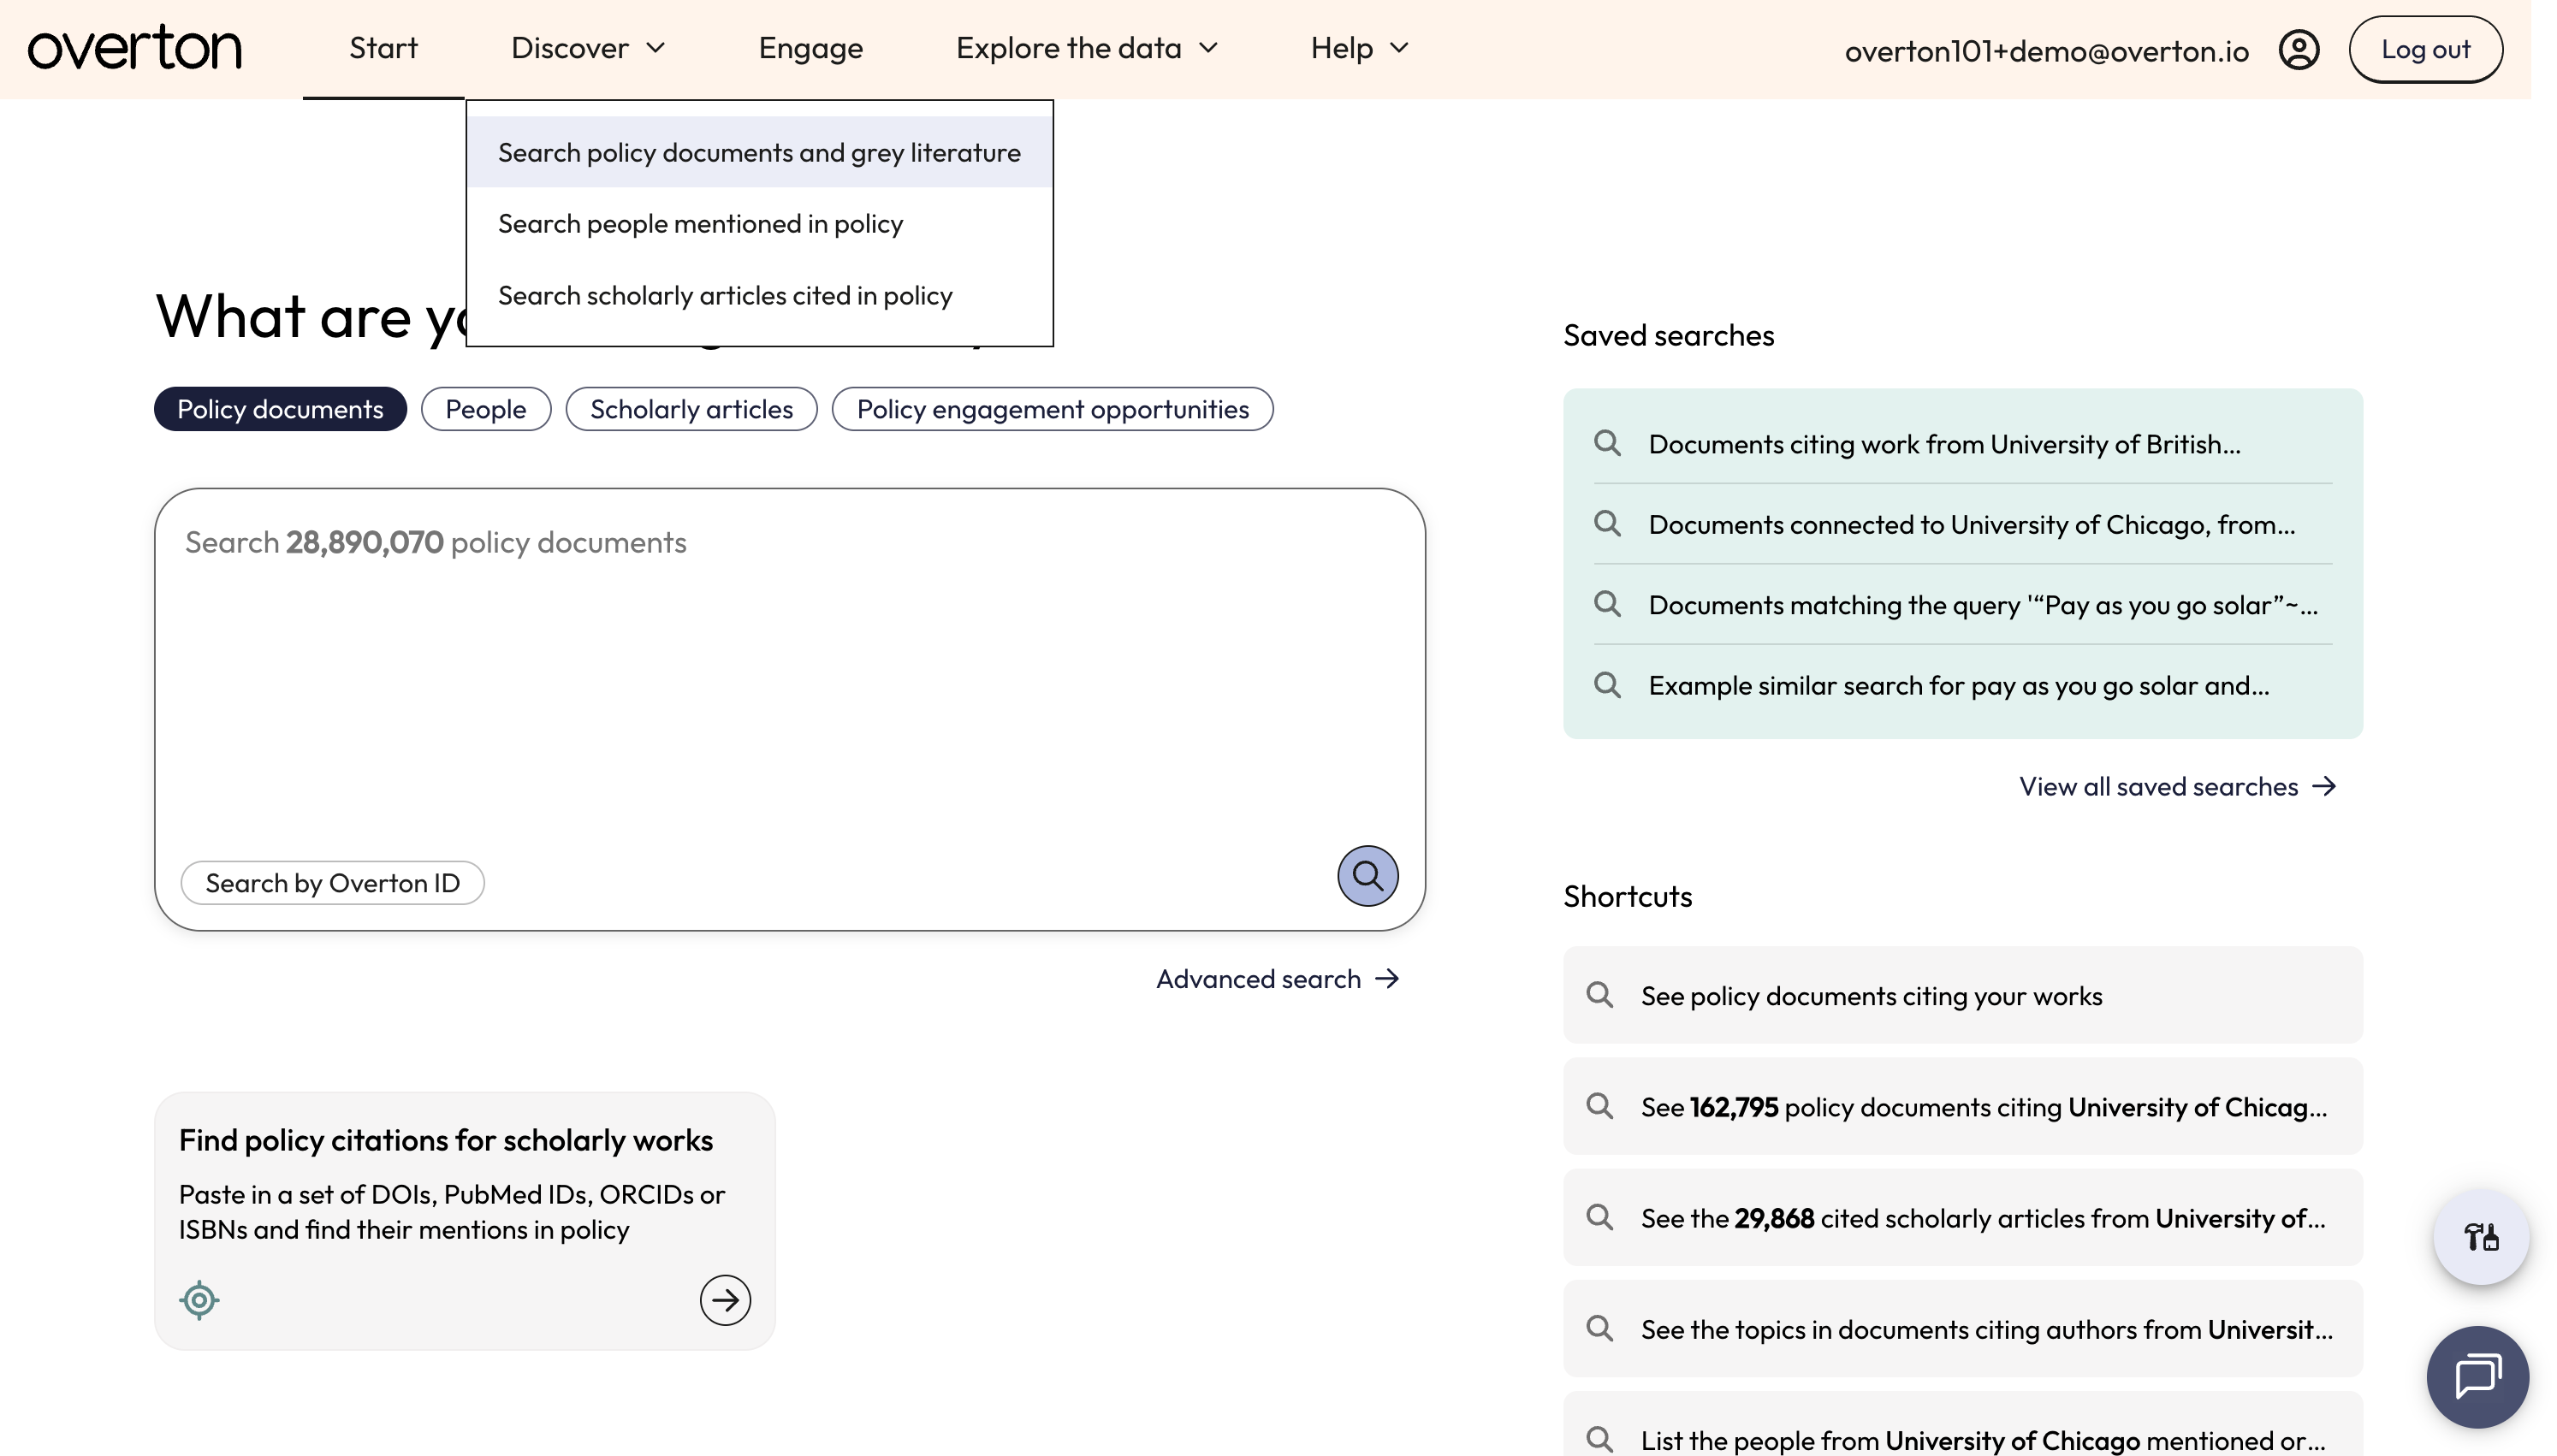Click the Overton logo
This screenshot has height=1456, width=2557.
pyautogui.click(x=134, y=48)
